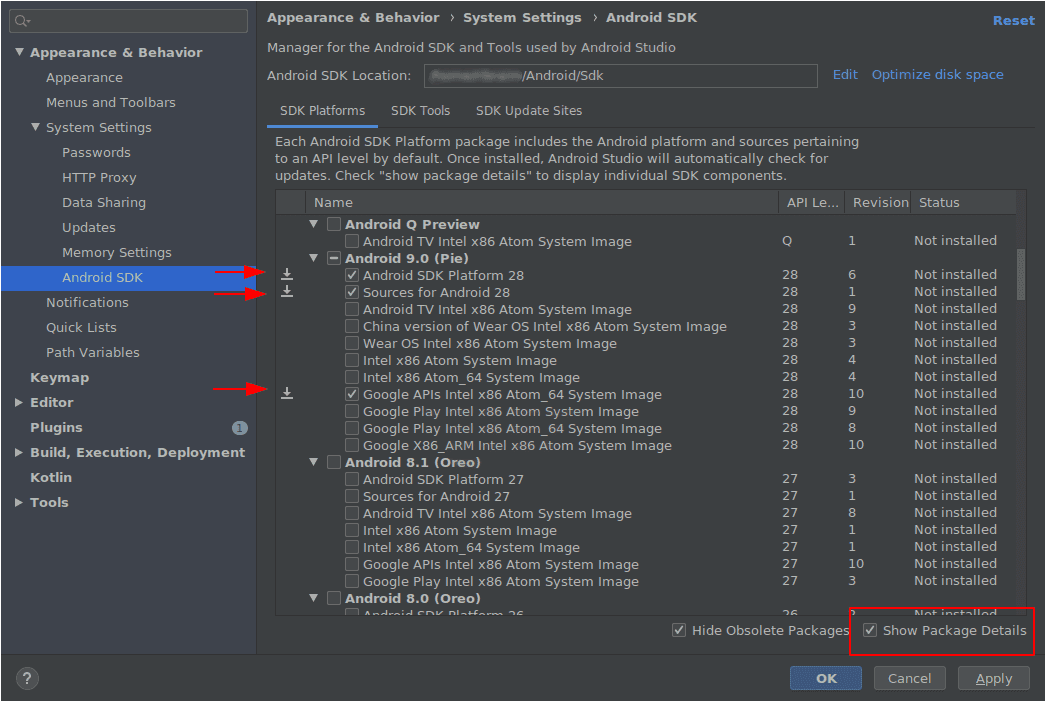1045x702 pixels.
Task: Click the SDK list vertical scrollbar
Action: point(1020,275)
